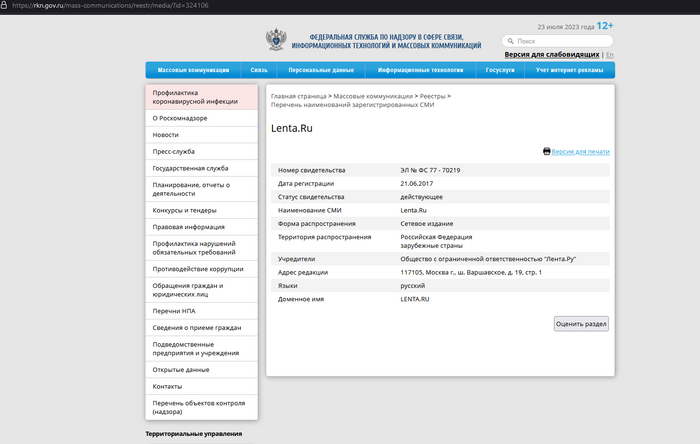The width and height of the screenshot is (700, 444).
Task: Open the Учет интернет-рекламы menu
Action: (x=568, y=70)
